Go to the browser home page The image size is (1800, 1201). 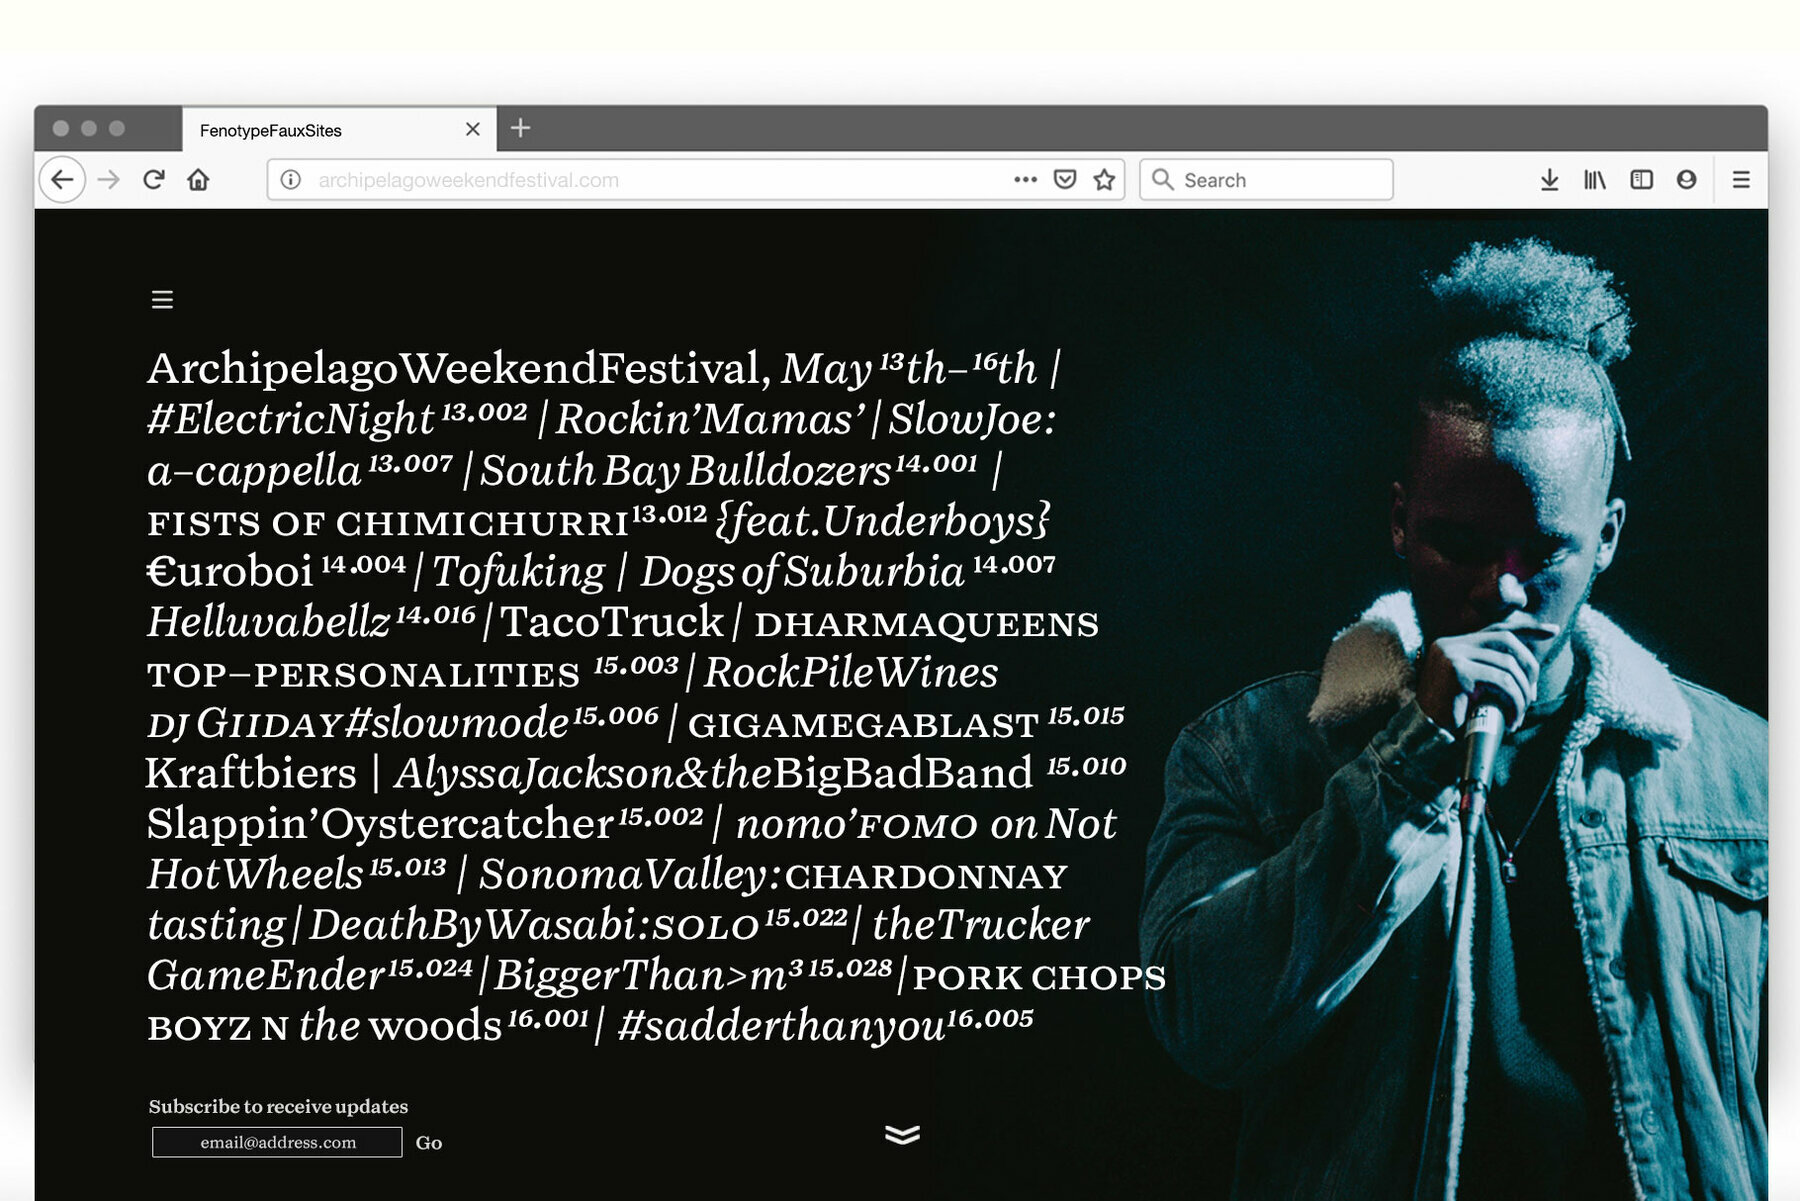(x=198, y=180)
